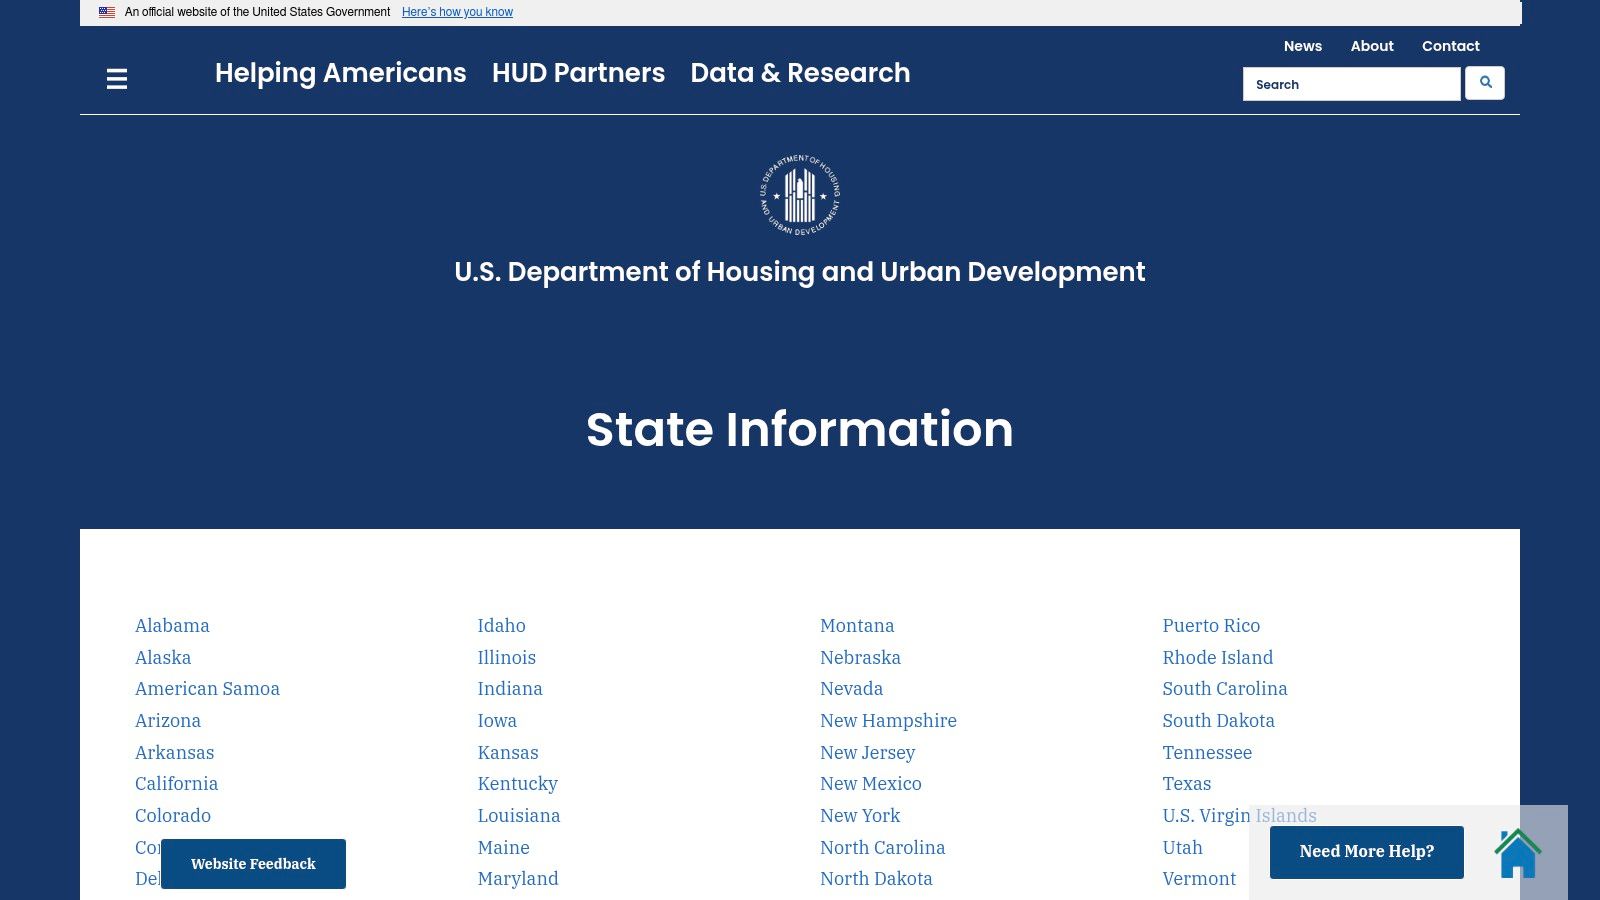Click the US flag icon in banner
The image size is (1600, 900).
[107, 12]
